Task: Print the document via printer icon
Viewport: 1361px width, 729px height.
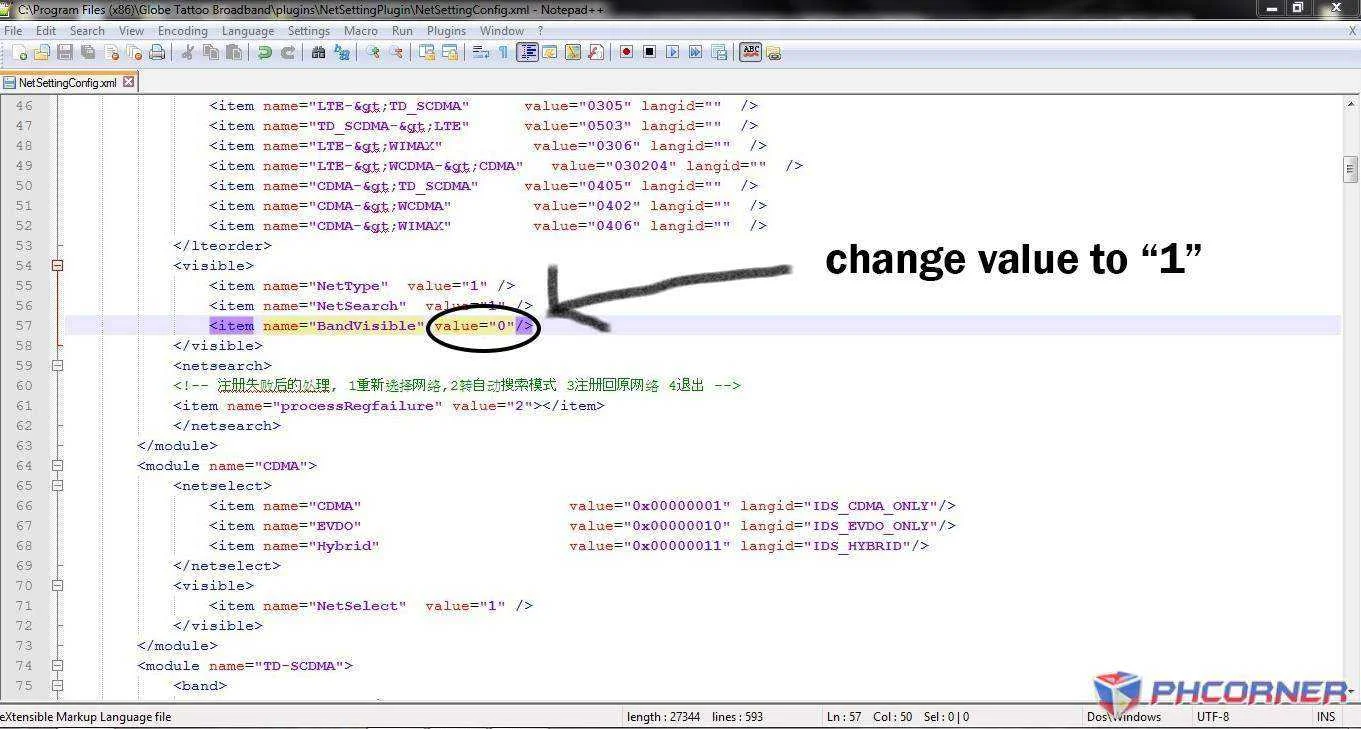Action: (x=157, y=52)
